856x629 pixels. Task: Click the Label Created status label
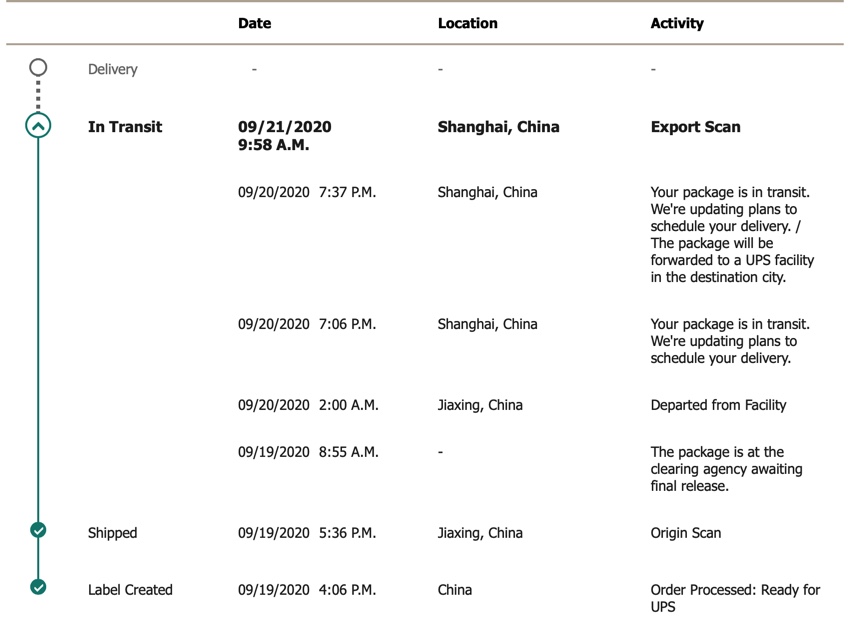pyautogui.click(x=130, y=590)
